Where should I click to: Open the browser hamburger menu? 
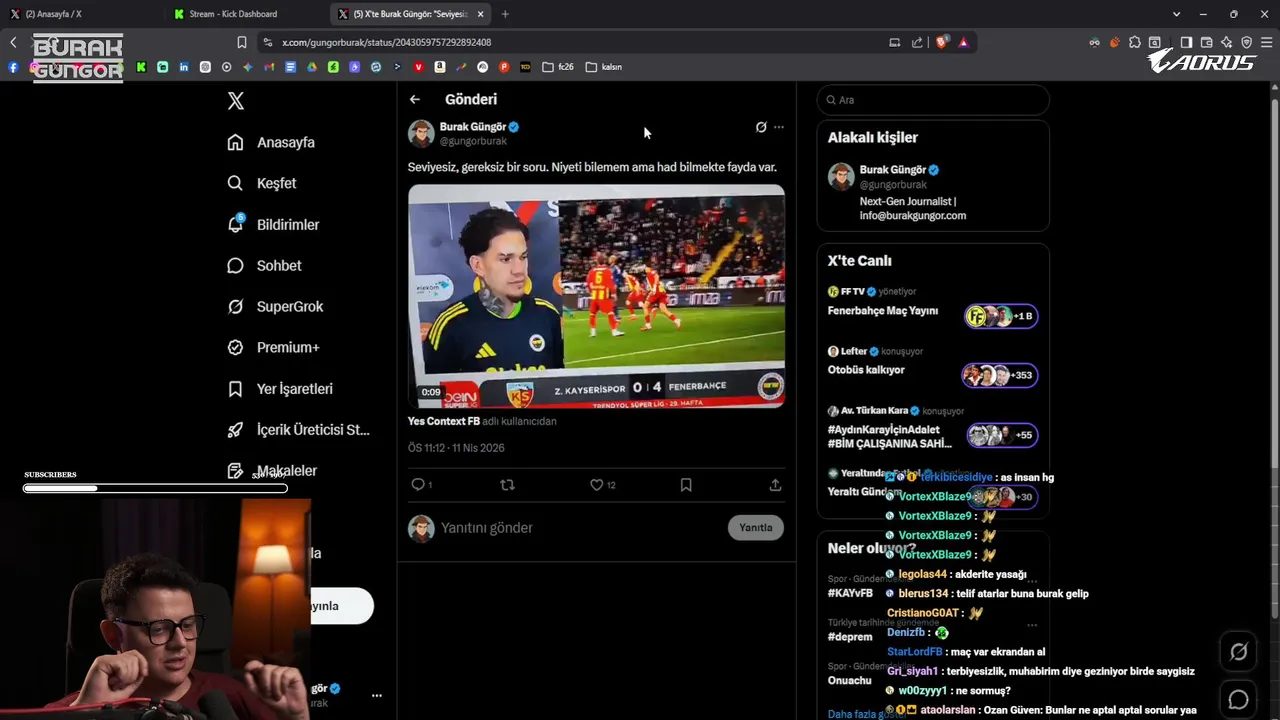tap(1266, 42)
